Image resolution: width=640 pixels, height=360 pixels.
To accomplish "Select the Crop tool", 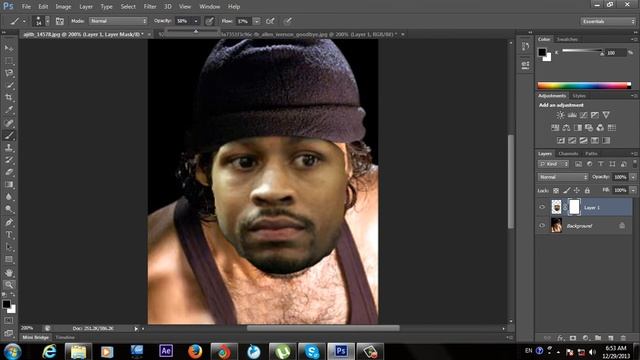I will [x=9, y=98].
